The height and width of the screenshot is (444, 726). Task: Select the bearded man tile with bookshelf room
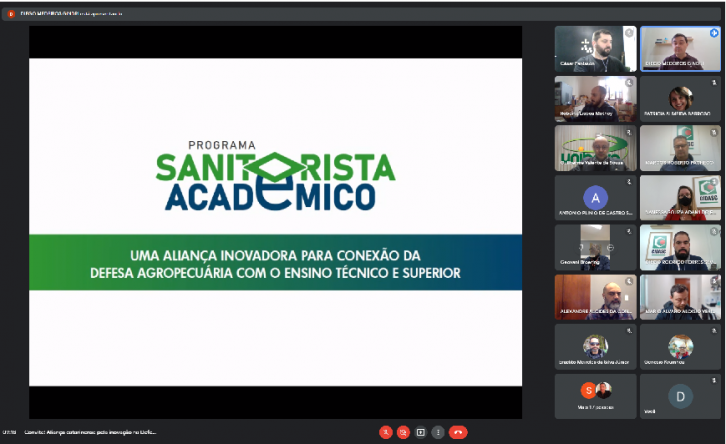tap(595, 99)
